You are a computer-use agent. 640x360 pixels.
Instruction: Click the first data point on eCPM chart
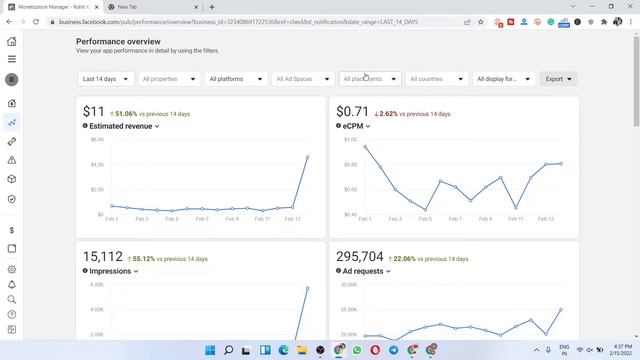(x=365, y=147)
